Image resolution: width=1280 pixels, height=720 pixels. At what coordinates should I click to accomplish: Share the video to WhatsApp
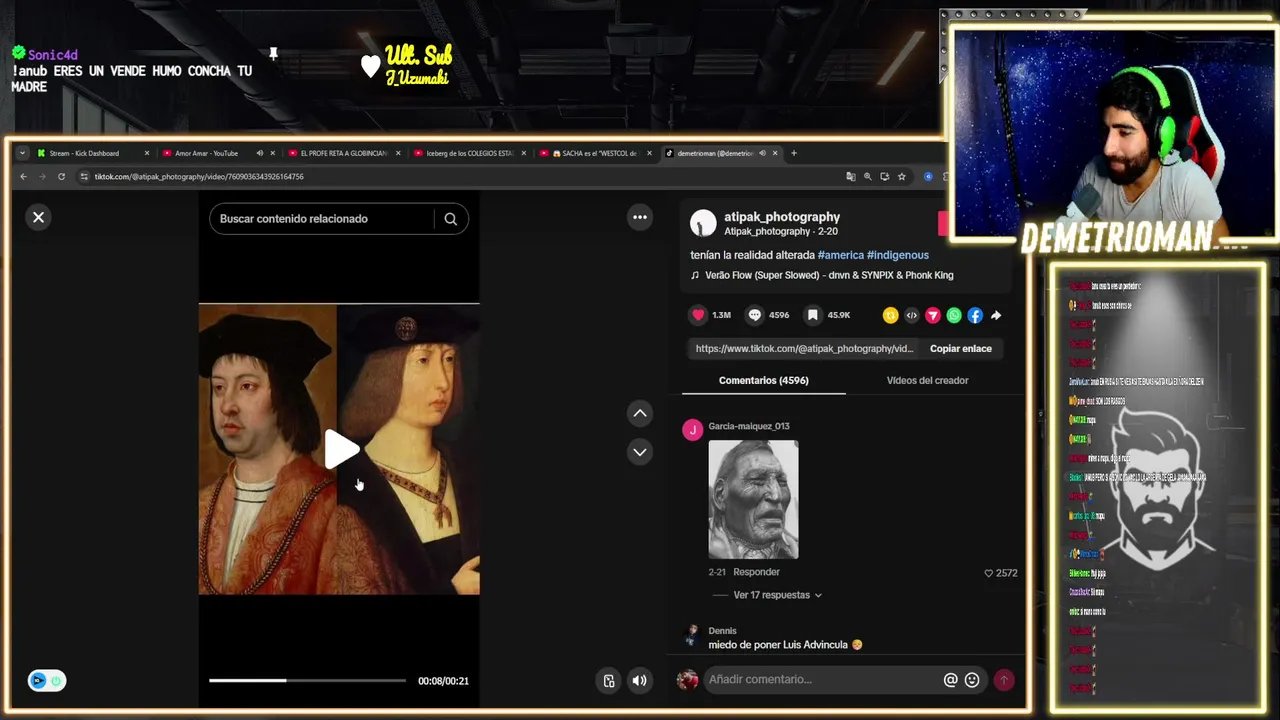click(x=954, y=315)
